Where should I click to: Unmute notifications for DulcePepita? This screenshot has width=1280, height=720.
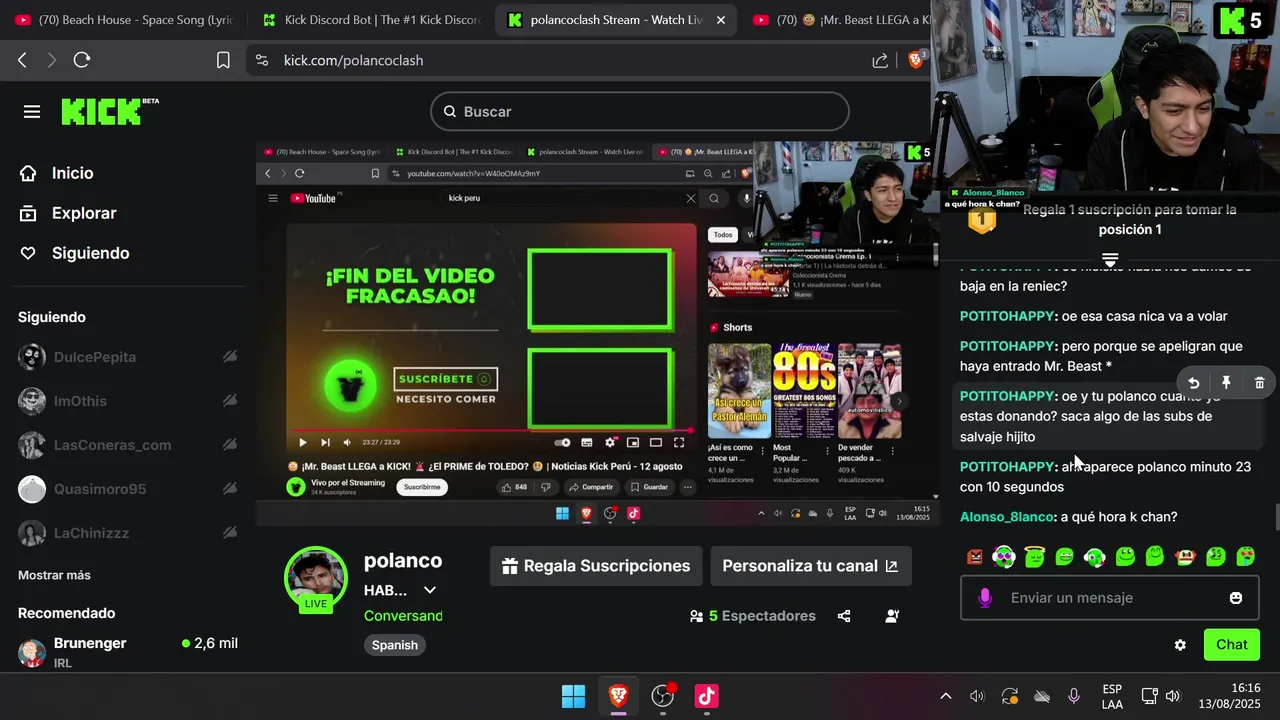coord(230,357)
